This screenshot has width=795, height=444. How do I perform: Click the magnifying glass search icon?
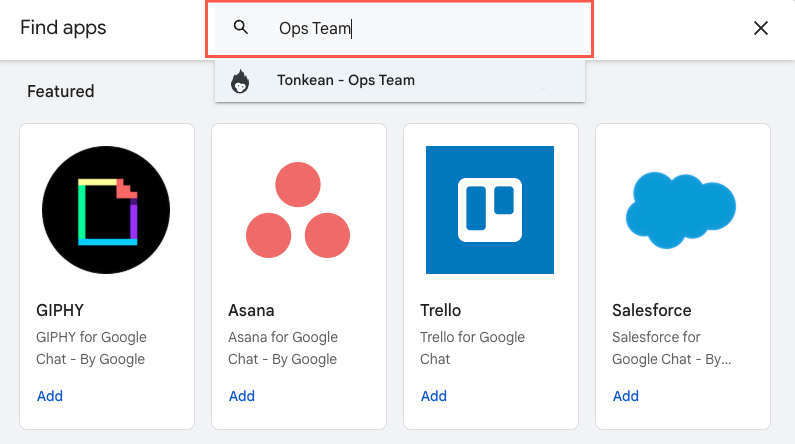(241, 27)
